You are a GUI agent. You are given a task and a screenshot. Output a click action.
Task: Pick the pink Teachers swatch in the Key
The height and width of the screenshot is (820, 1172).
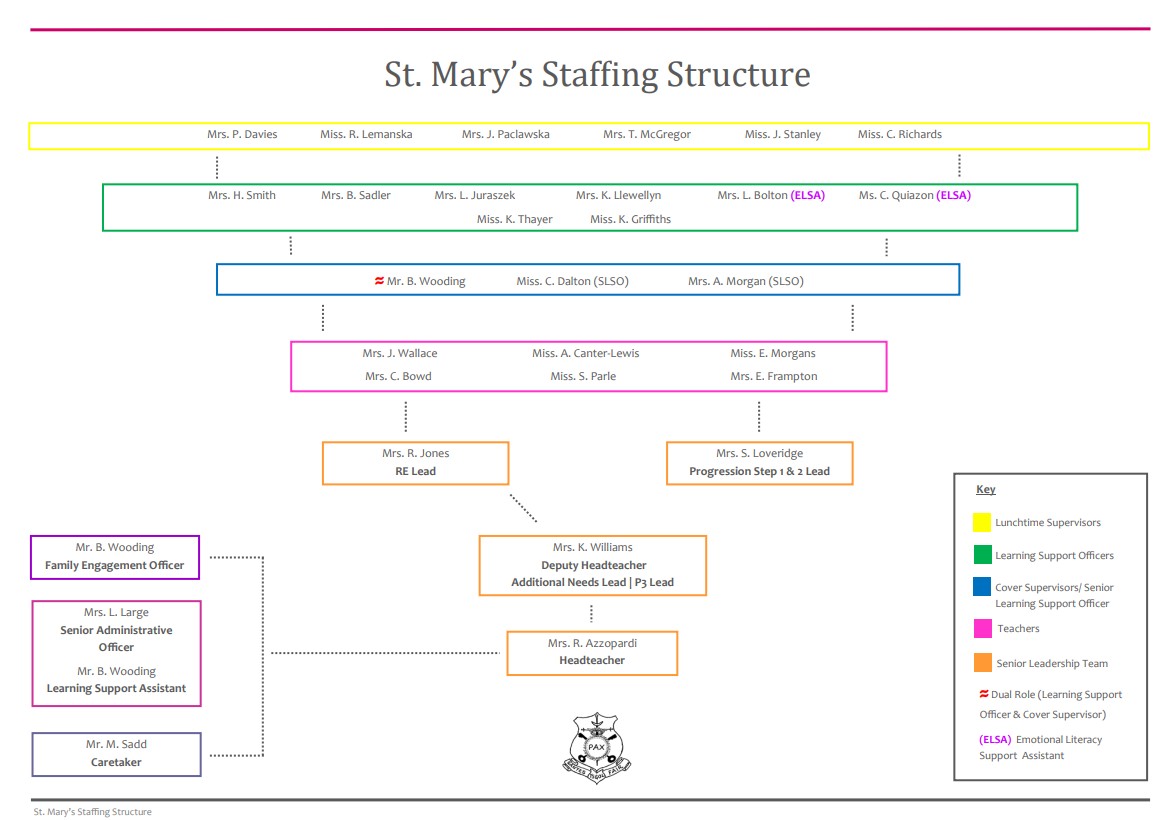pyautogui.click(x=982, y=629)
